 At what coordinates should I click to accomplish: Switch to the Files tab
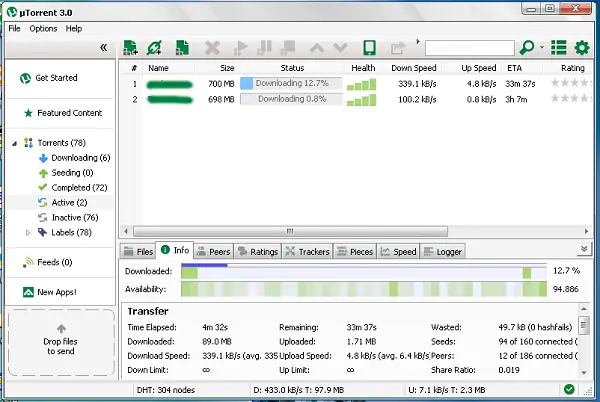[x=139, y=251]
